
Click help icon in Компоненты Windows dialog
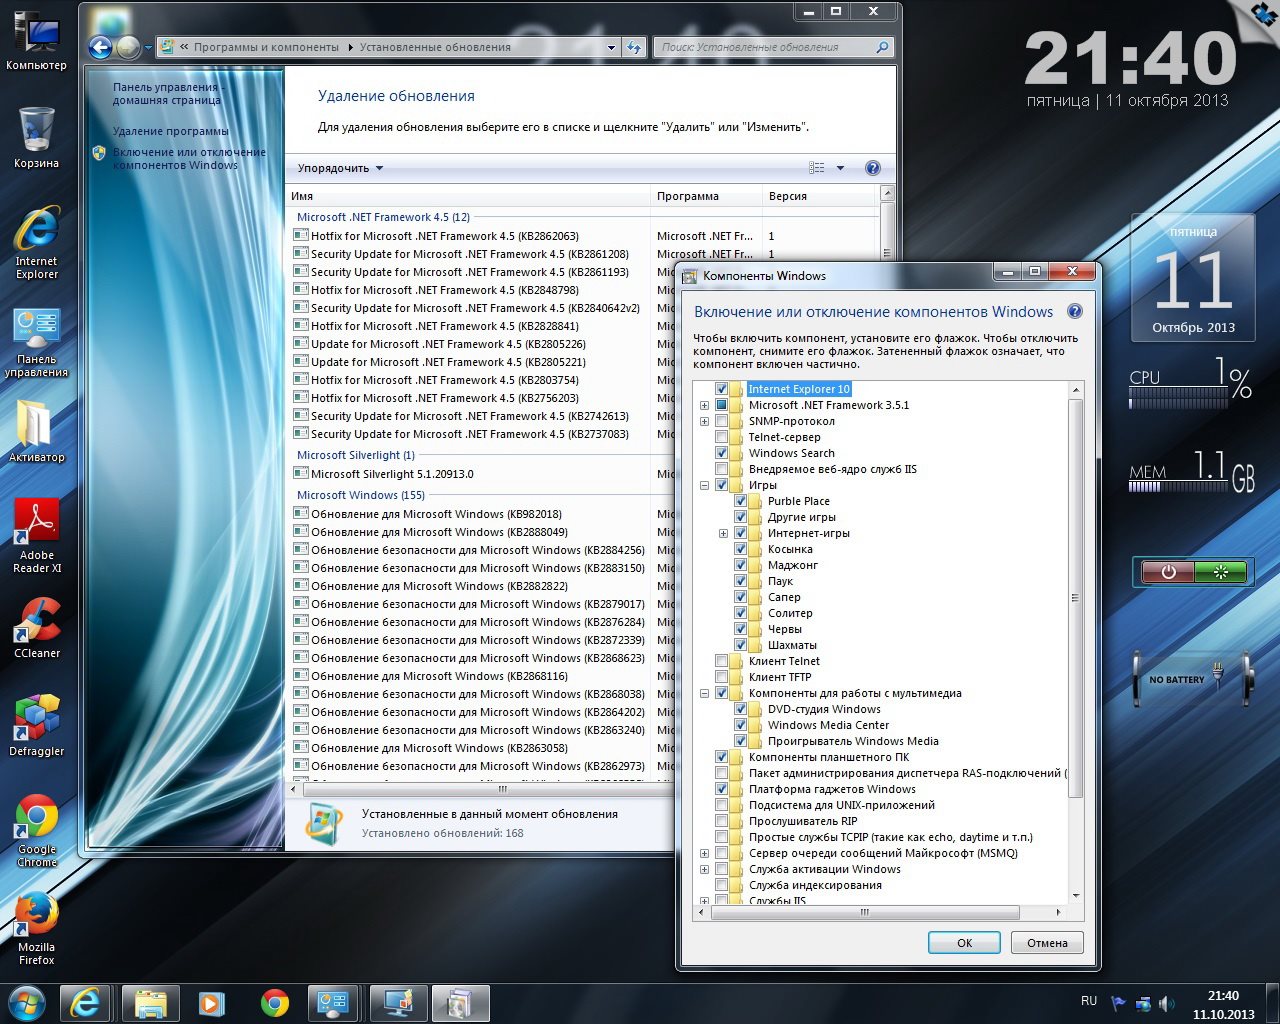(x=1075, y=311)
